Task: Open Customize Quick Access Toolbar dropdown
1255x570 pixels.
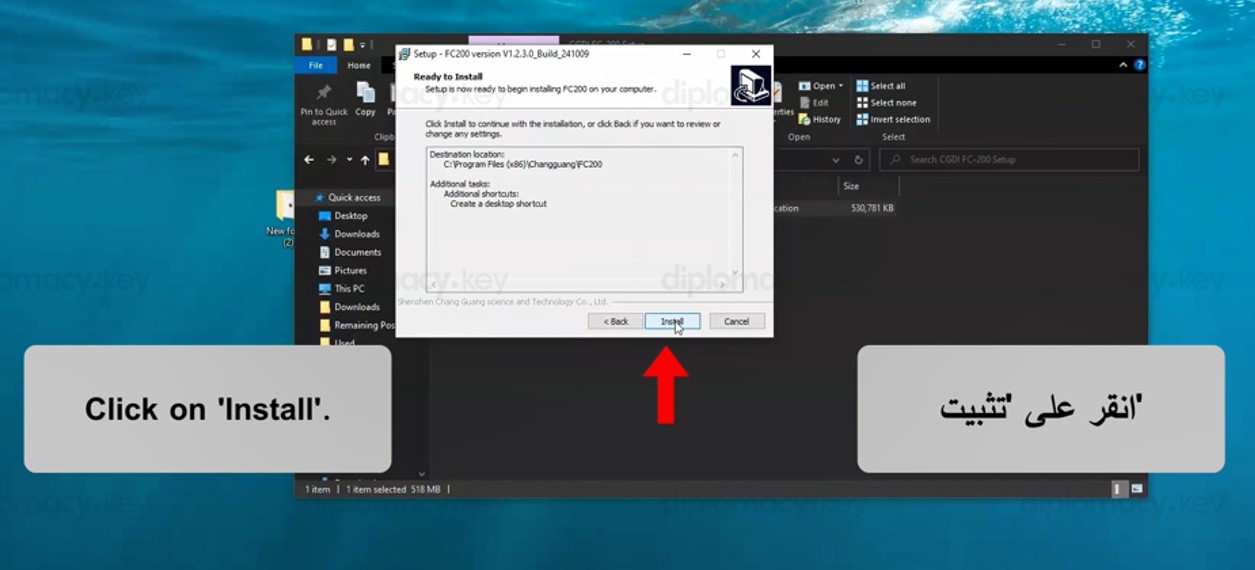Action: [363, 45]
